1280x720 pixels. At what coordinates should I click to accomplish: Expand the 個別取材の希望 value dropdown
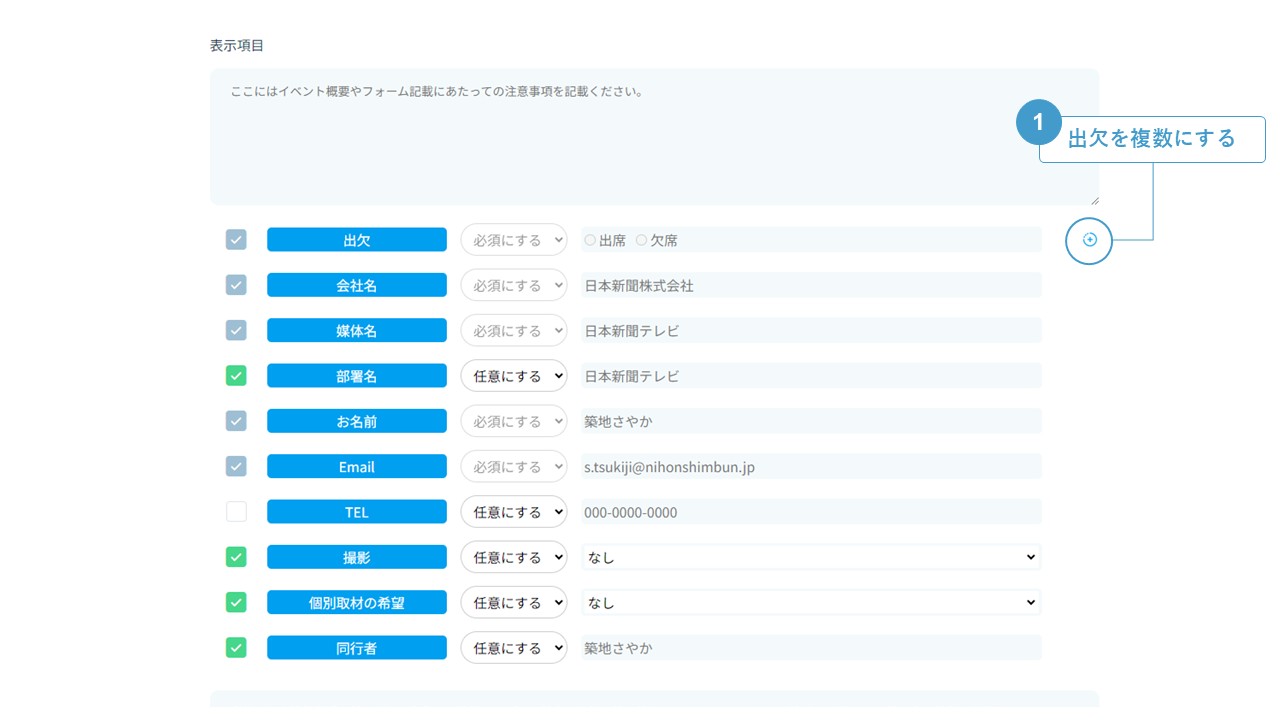811,602
